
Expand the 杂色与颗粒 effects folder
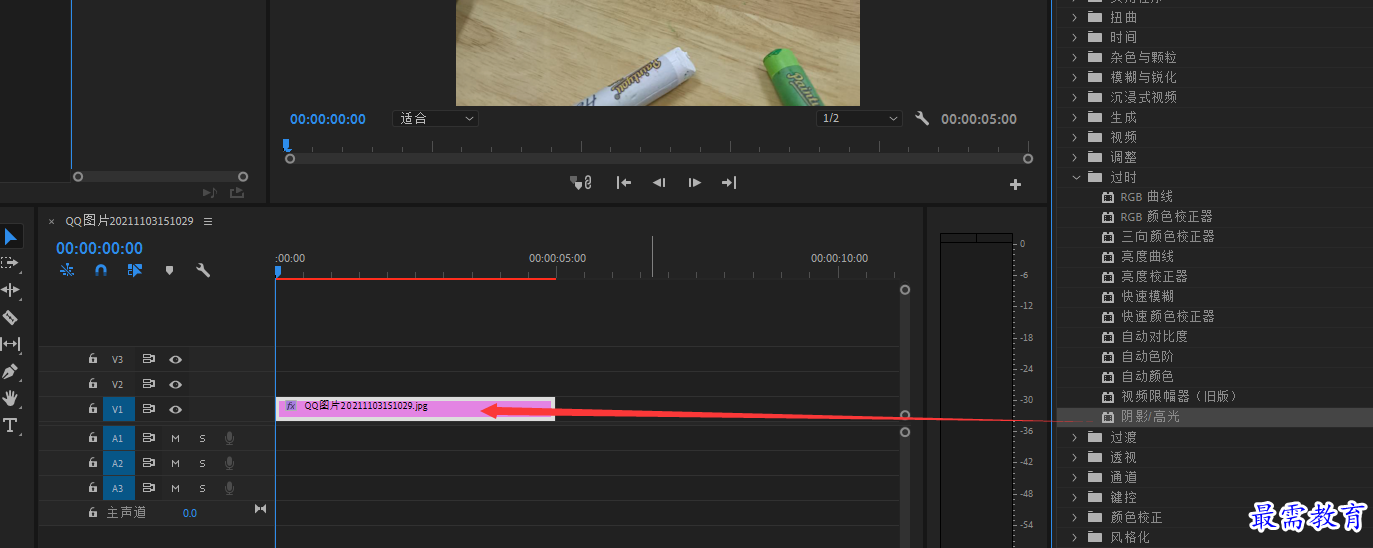pyautogui.click(x=1075, y=57)
